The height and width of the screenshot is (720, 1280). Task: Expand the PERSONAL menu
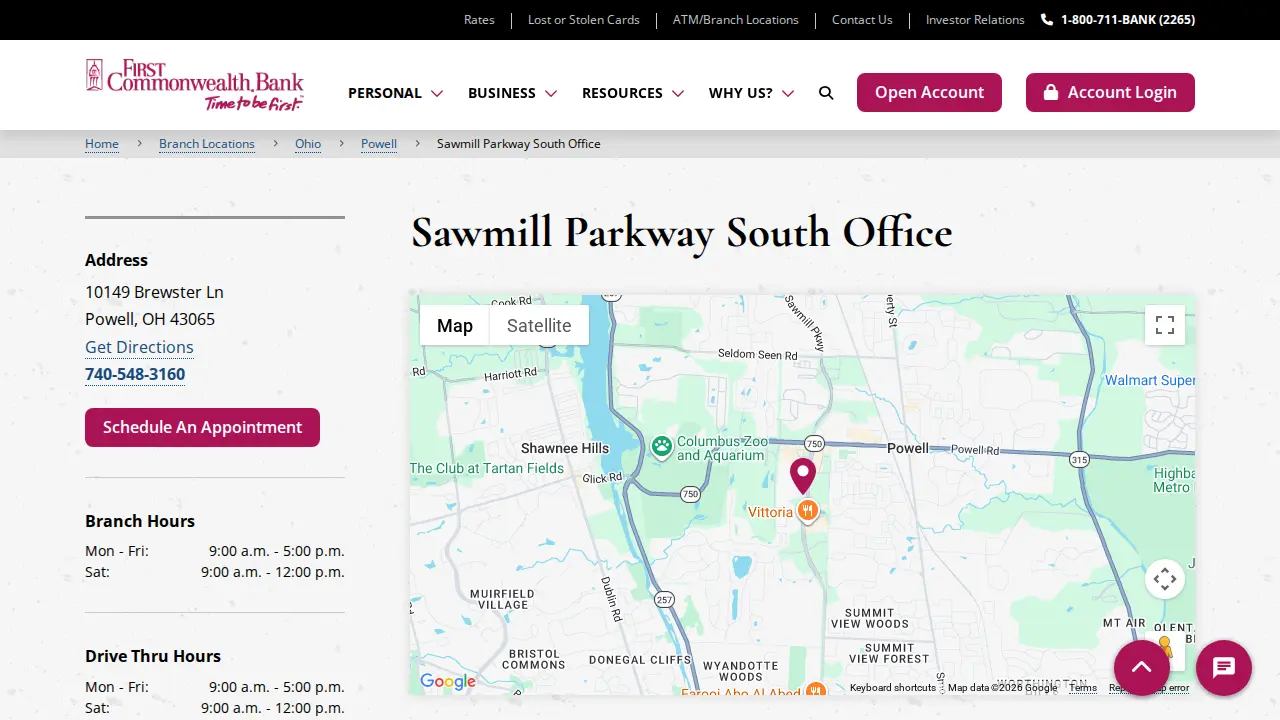(395, 93)
